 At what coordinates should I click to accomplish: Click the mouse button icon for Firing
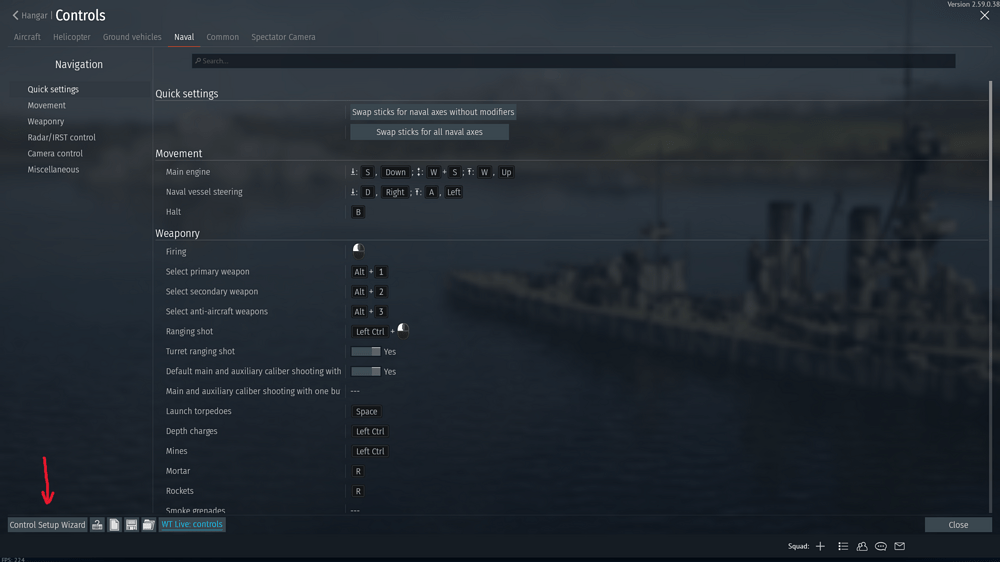(358, 251)
